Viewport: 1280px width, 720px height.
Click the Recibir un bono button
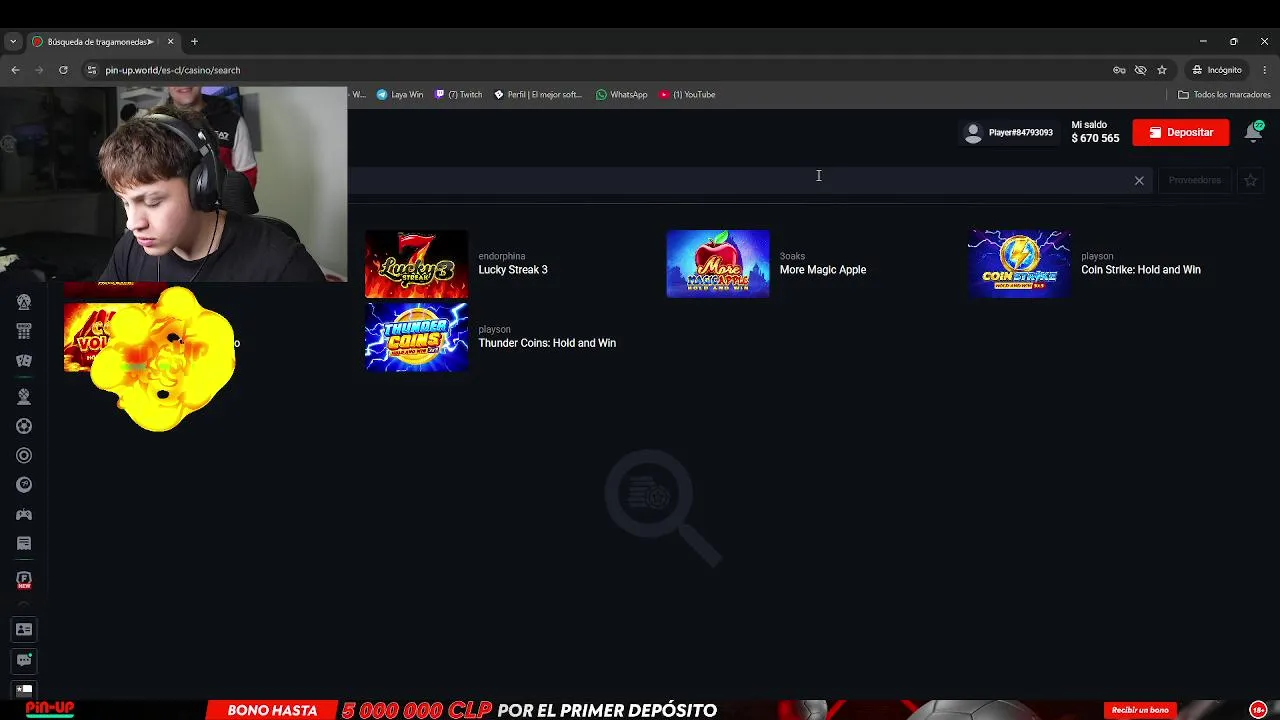[x=1140, y=710]
